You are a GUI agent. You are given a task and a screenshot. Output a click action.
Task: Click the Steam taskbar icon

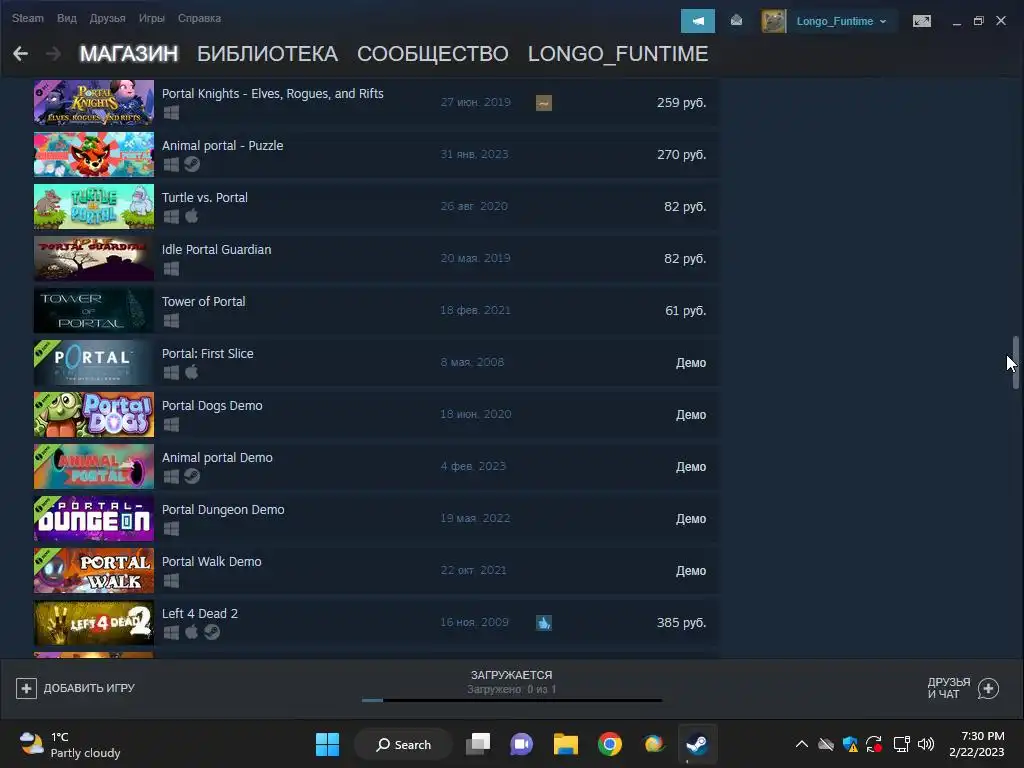coord(697,744)
